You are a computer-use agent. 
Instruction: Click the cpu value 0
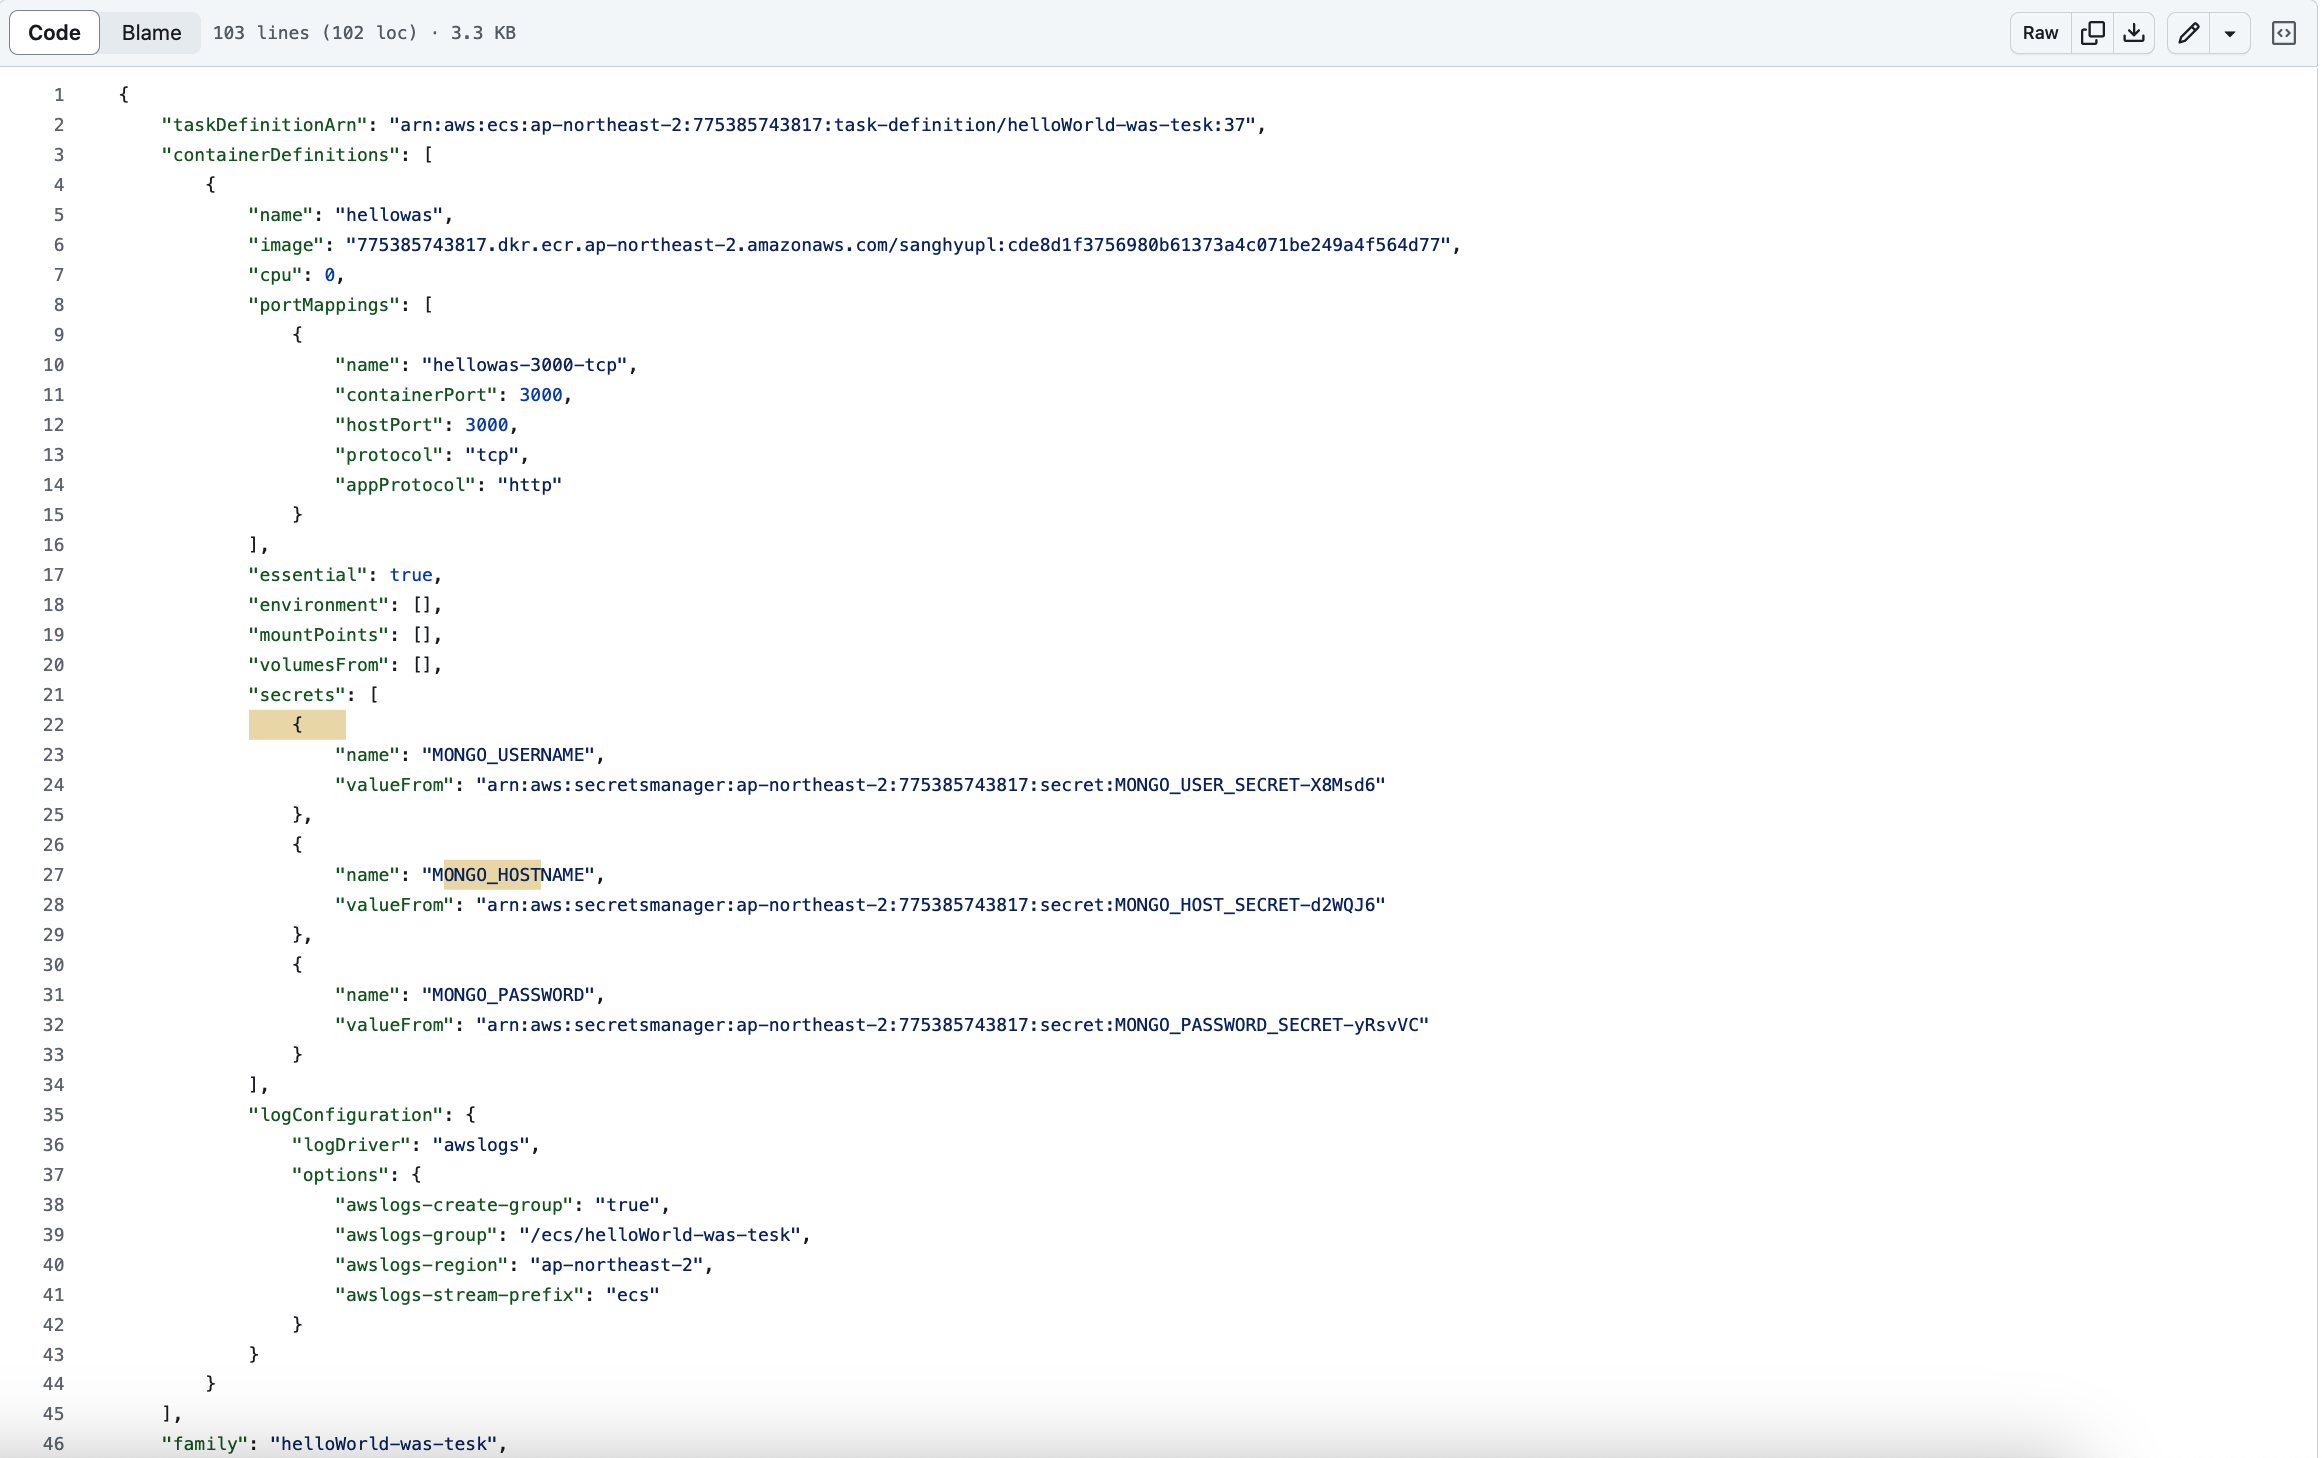click(x=329, y=275)
